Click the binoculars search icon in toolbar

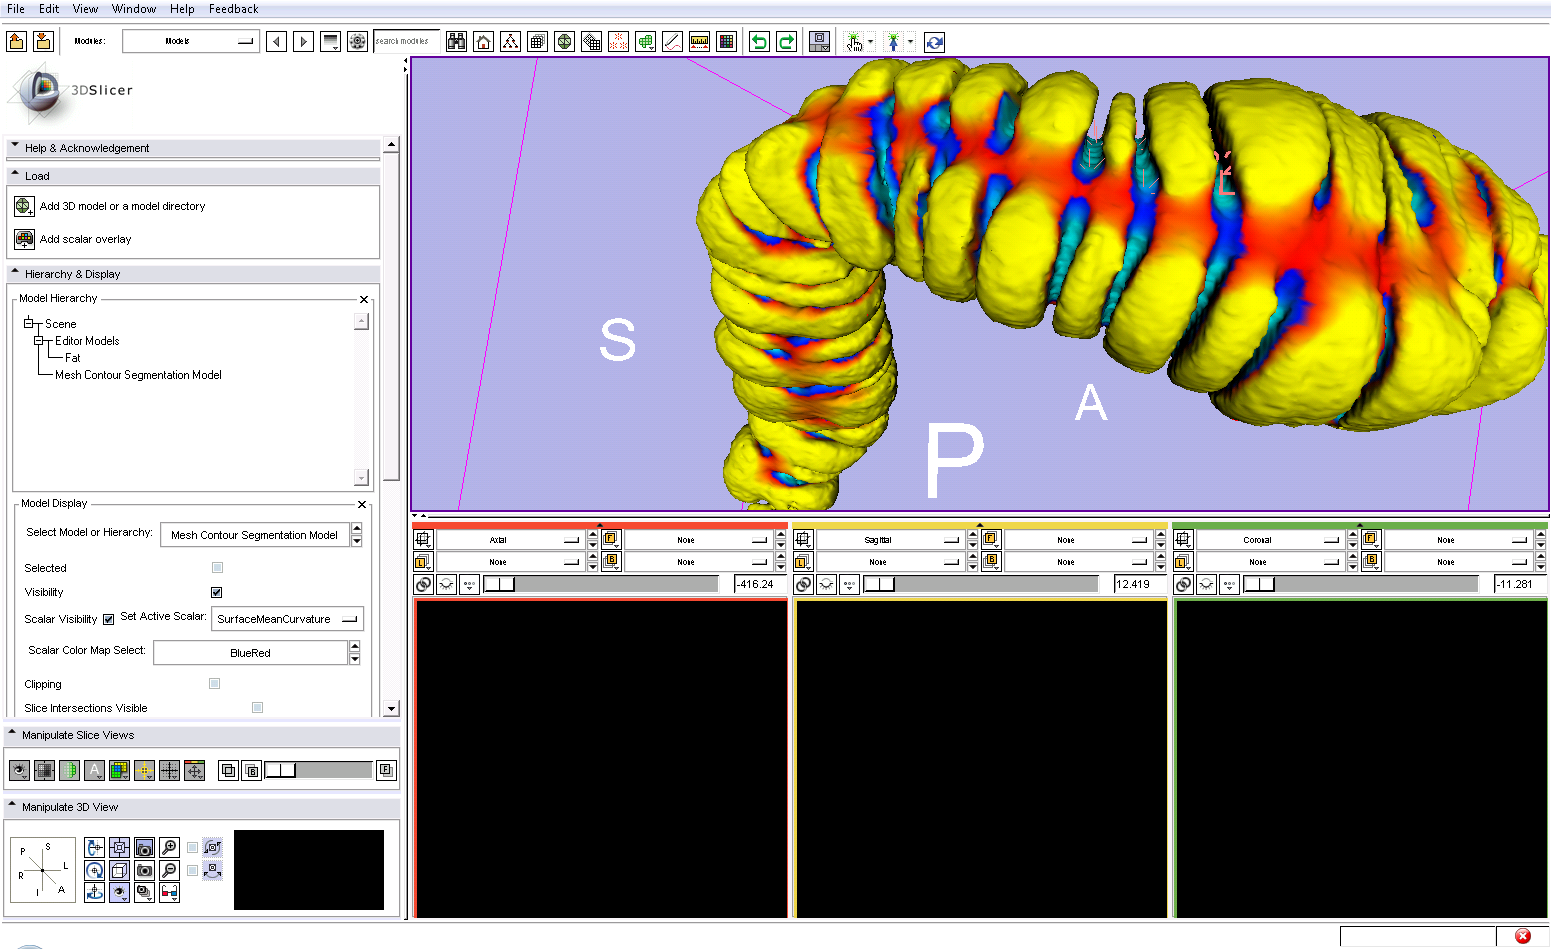(457, 42)
